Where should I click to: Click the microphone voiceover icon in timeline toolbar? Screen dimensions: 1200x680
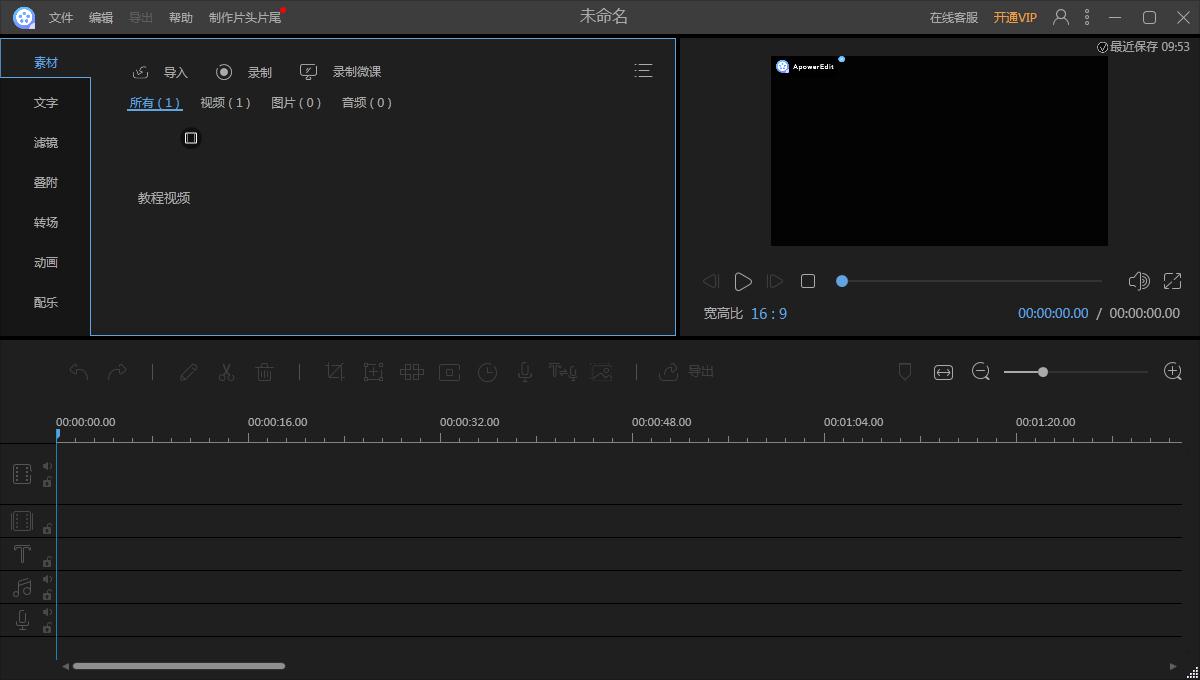(x=524, y=372)
